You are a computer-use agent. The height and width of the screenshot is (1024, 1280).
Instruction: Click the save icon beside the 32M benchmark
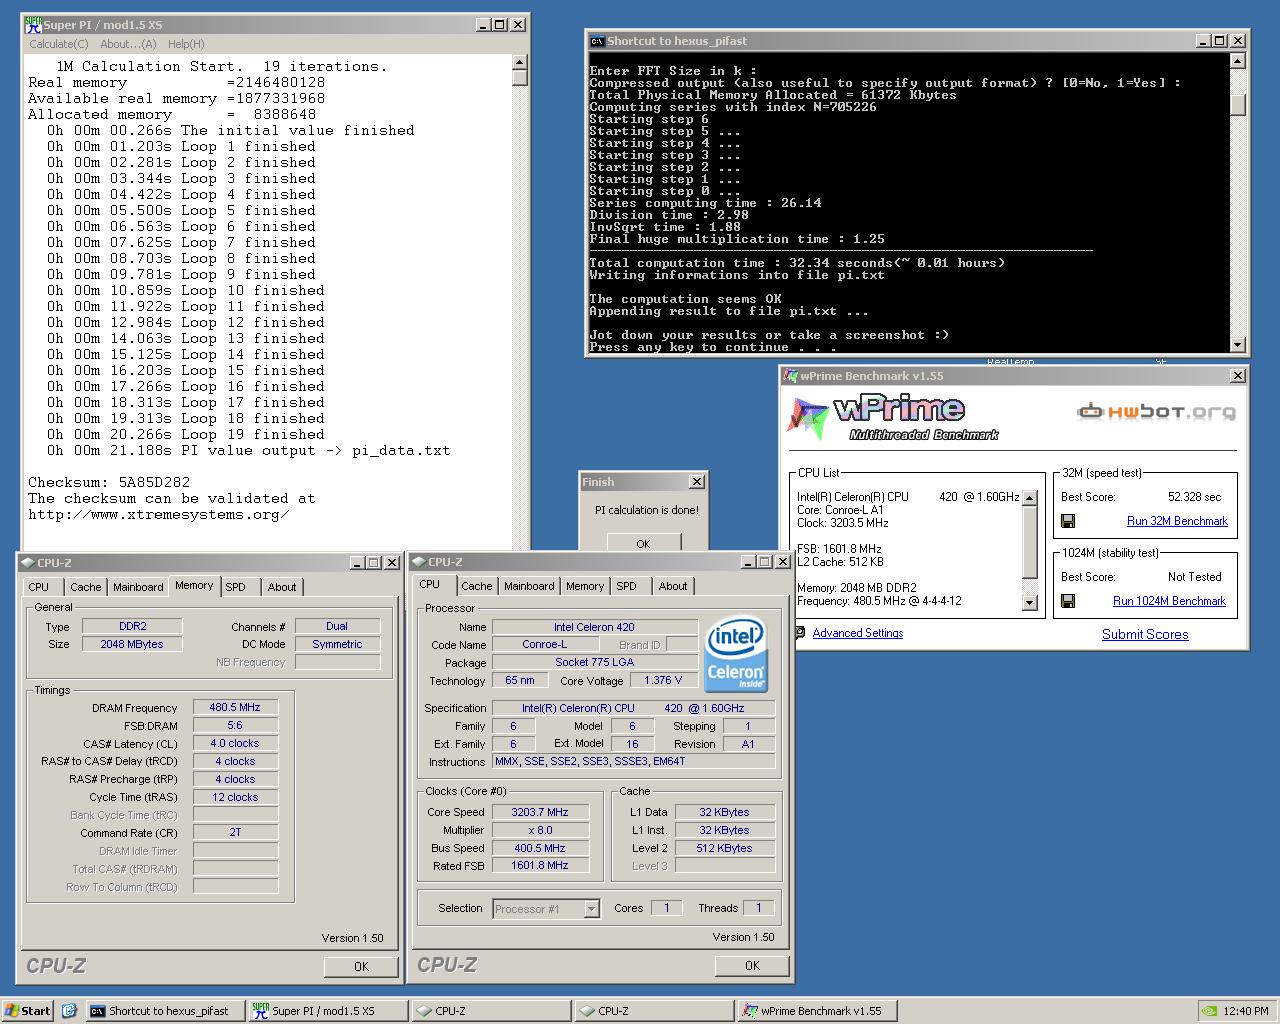click(x=1068, y=521)
